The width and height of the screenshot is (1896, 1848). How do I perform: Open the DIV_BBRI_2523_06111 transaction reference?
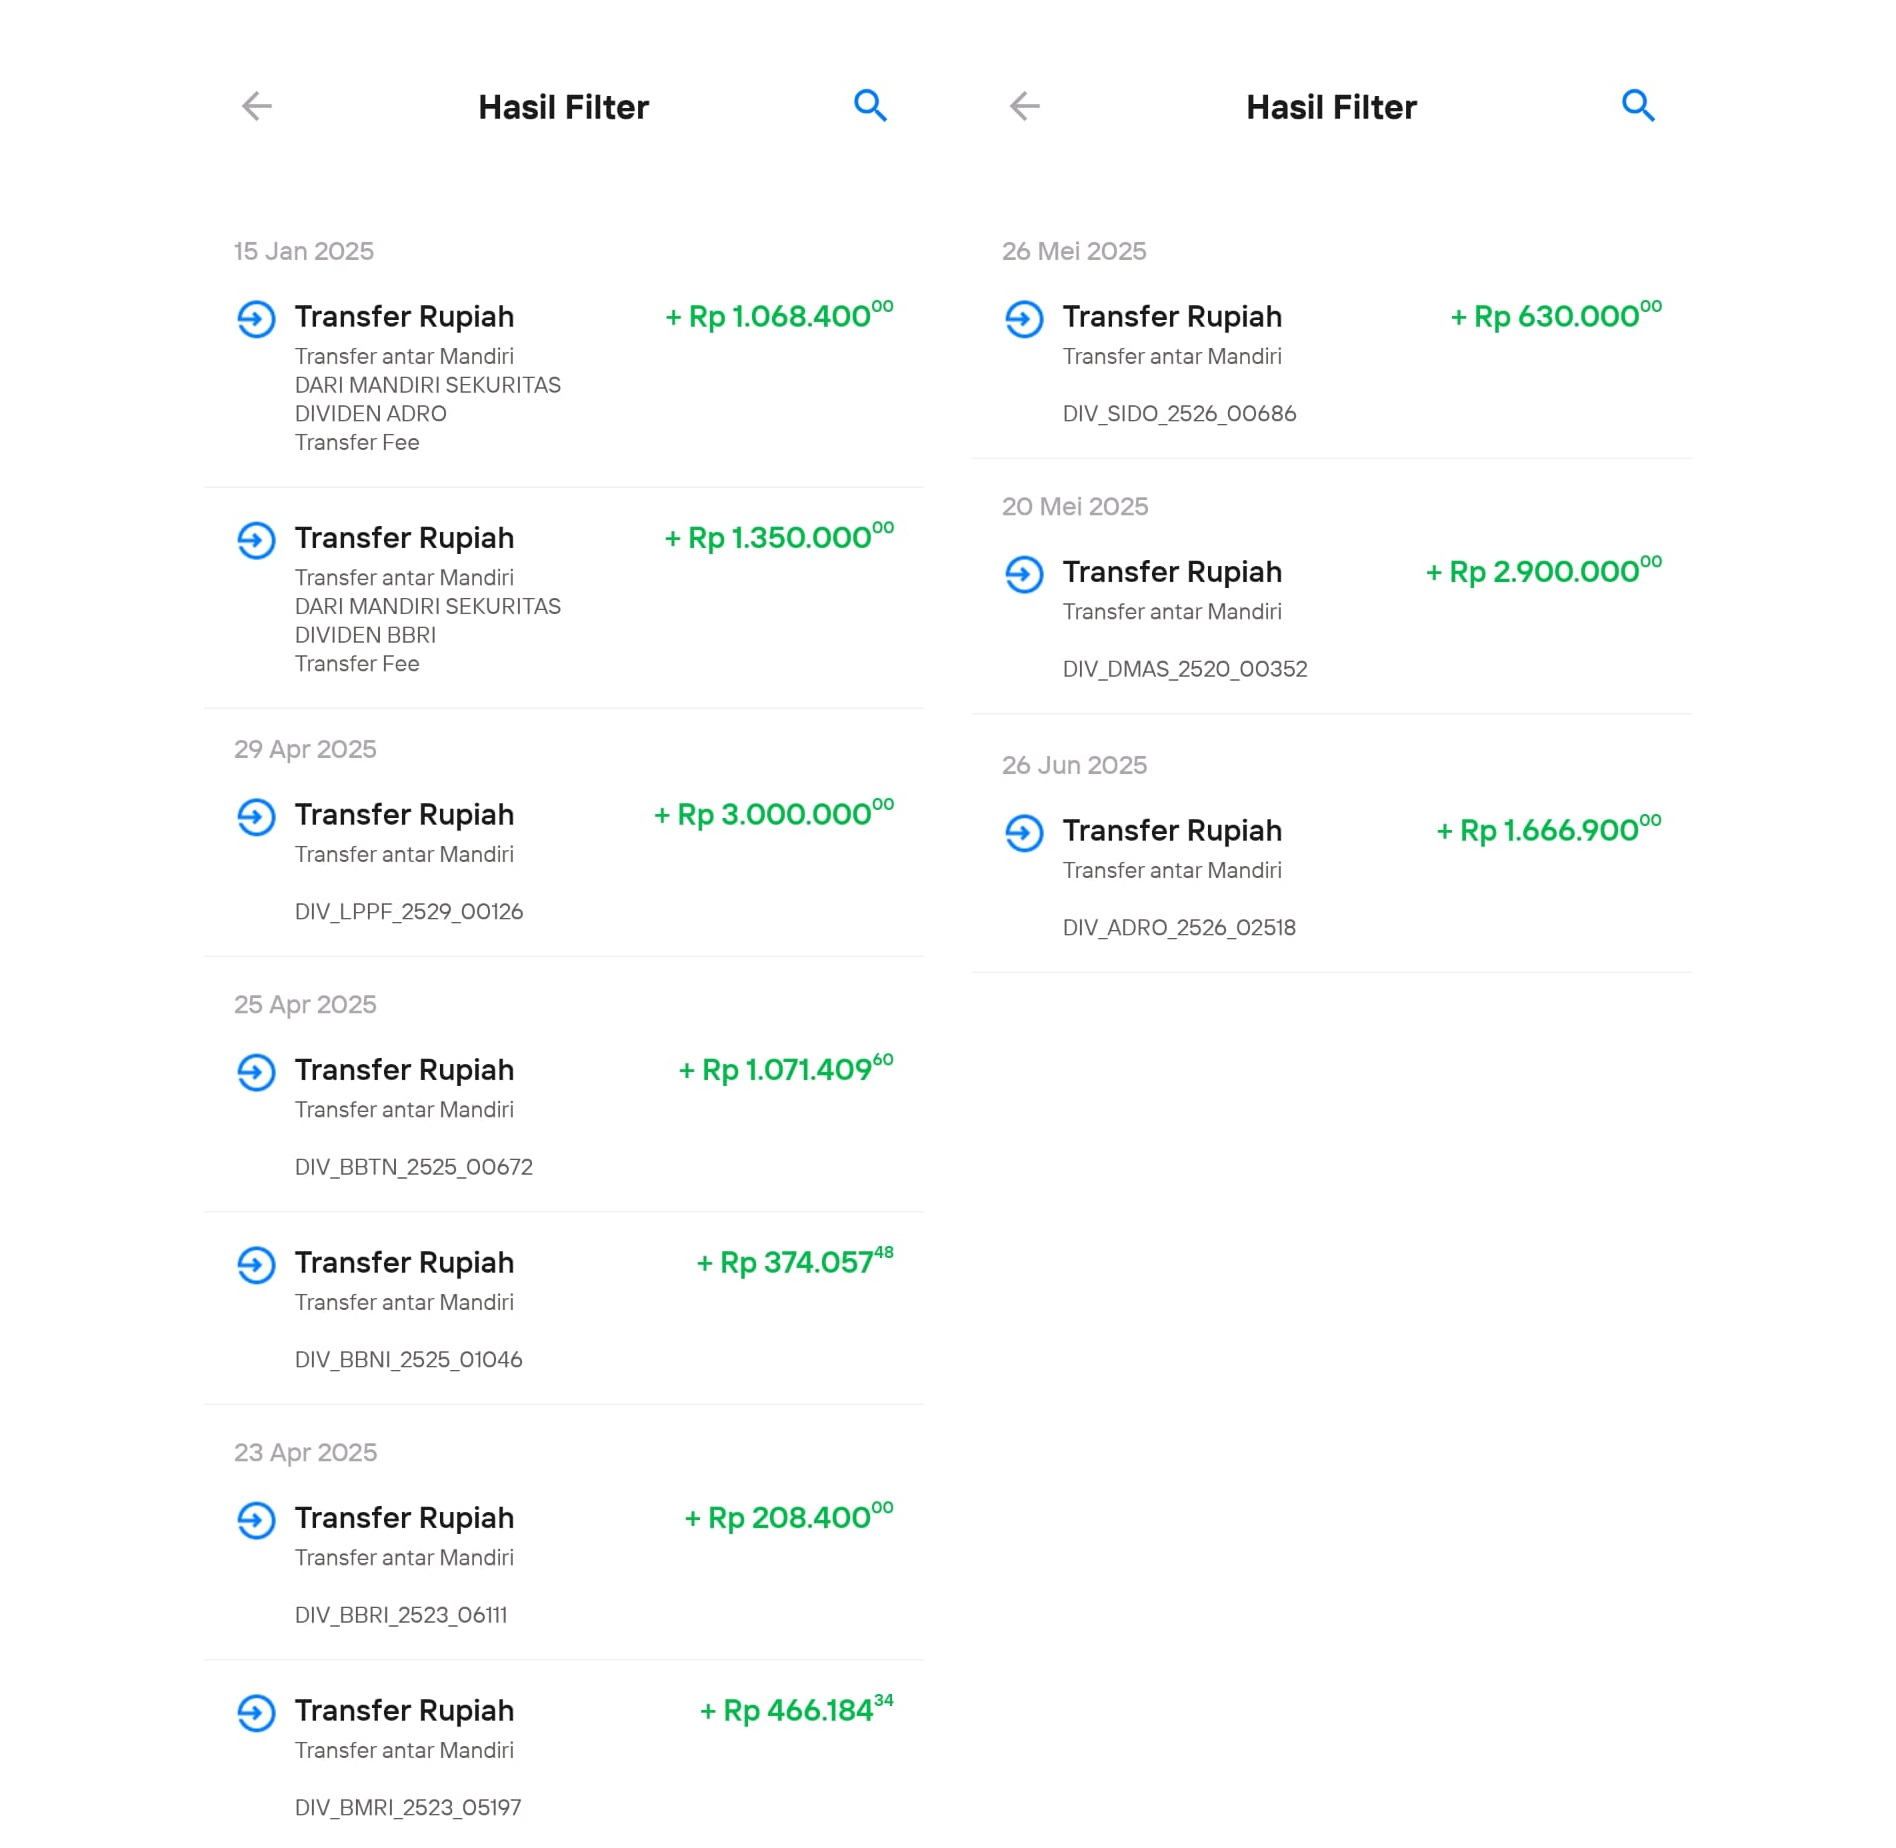pyautogui.click(x=401, y=1615)
